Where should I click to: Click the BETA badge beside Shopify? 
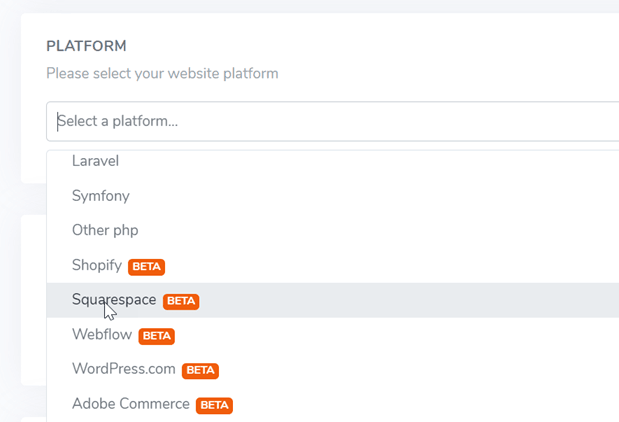(146, 267)
